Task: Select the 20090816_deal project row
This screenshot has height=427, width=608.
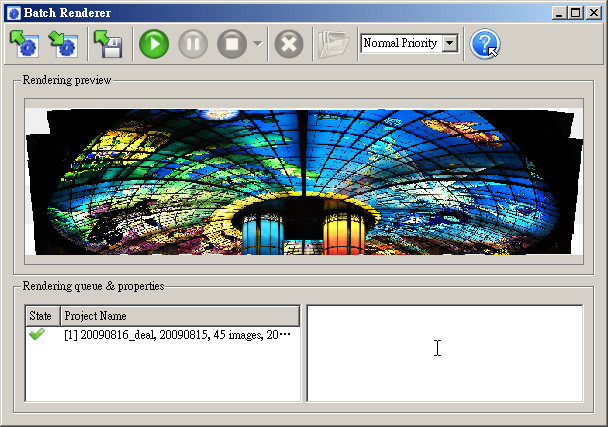Action: click(x=162, y=335)
